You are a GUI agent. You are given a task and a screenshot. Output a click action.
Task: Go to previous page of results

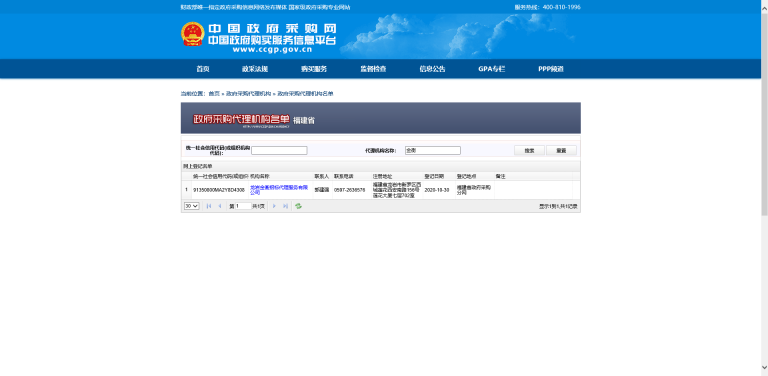[x=219, y=206]
